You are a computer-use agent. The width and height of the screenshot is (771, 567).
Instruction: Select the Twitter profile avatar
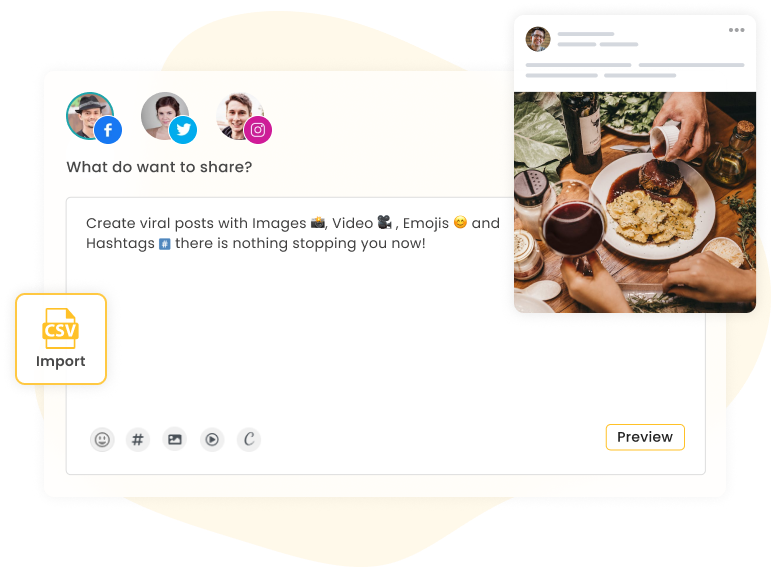(165, 116)
